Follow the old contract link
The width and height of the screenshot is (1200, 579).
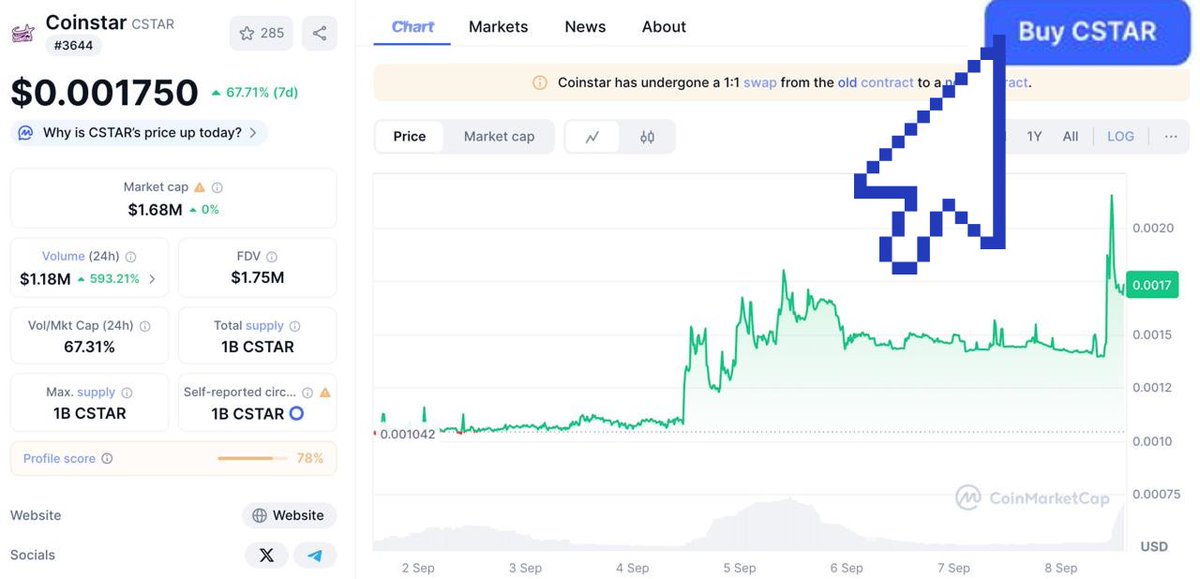tap(876, 83)
